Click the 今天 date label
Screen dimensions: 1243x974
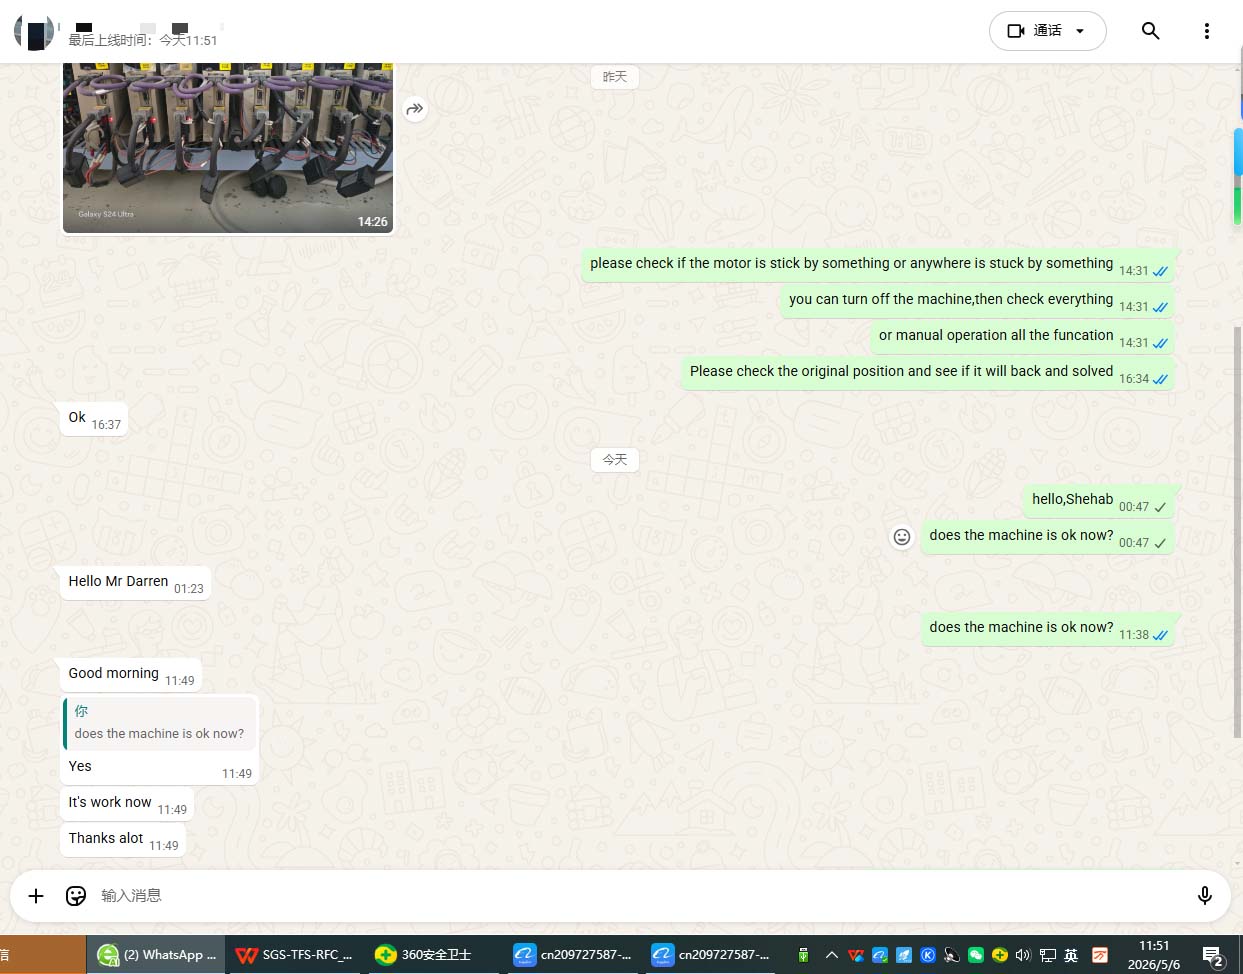tap(615, 460)
